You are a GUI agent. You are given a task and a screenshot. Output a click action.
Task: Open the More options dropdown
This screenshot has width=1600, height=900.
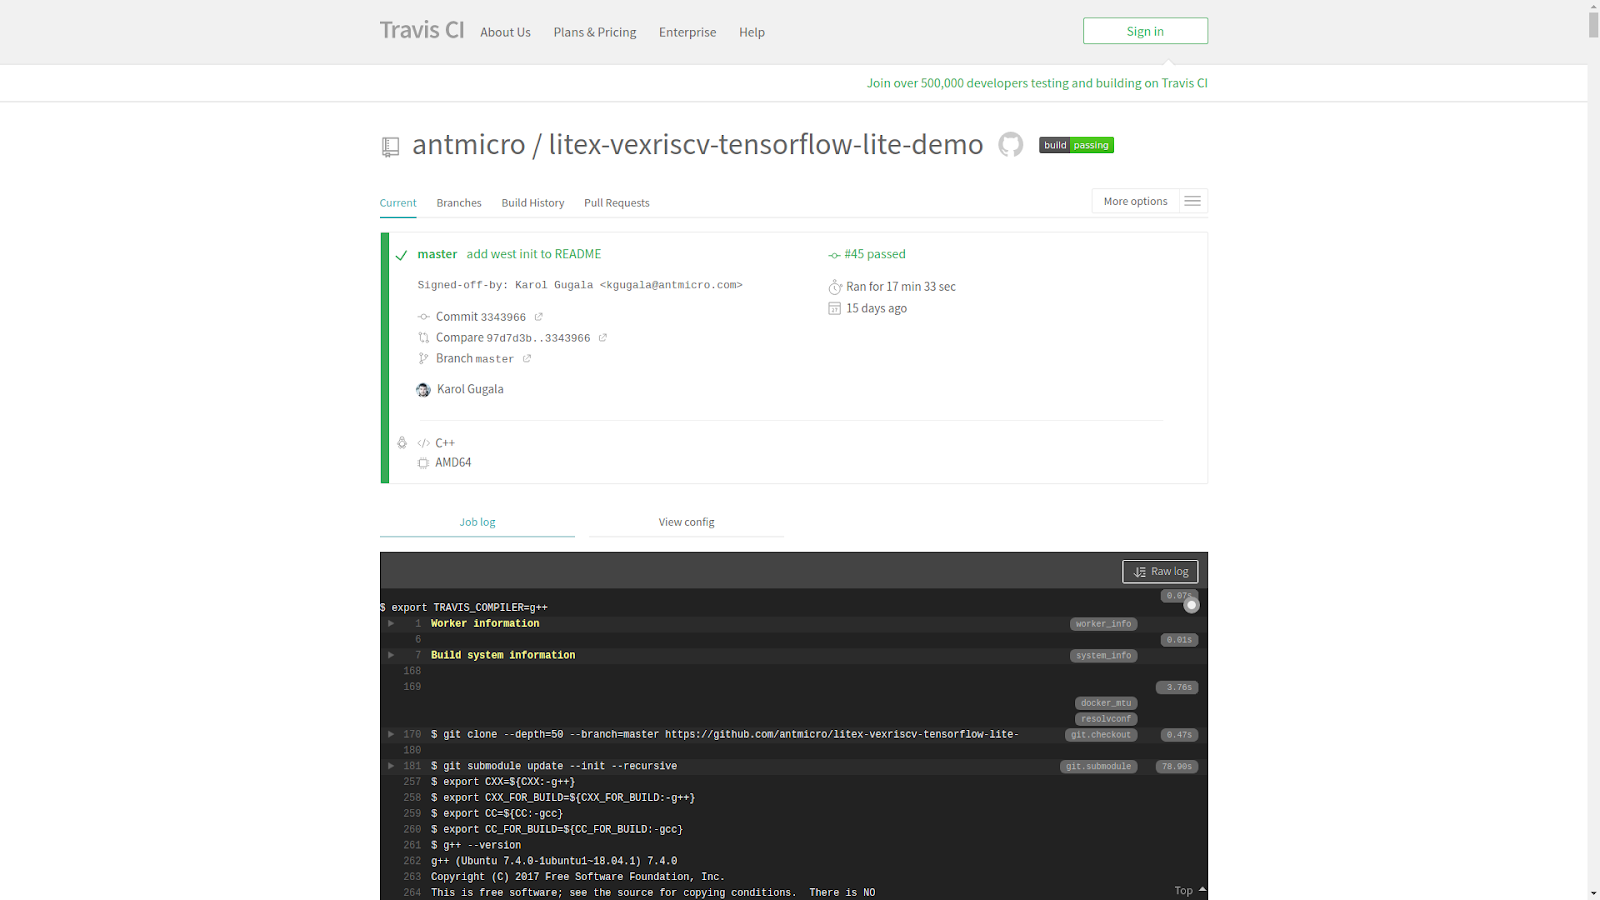(1135, 201)
